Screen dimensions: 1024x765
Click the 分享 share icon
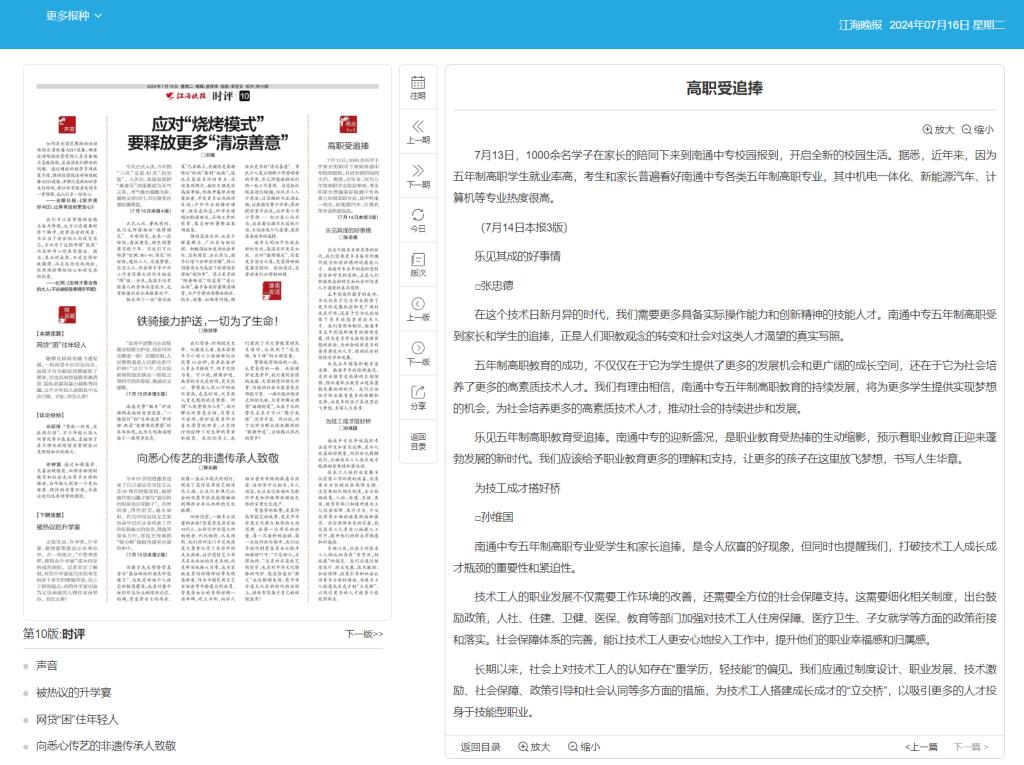[418, 398]
